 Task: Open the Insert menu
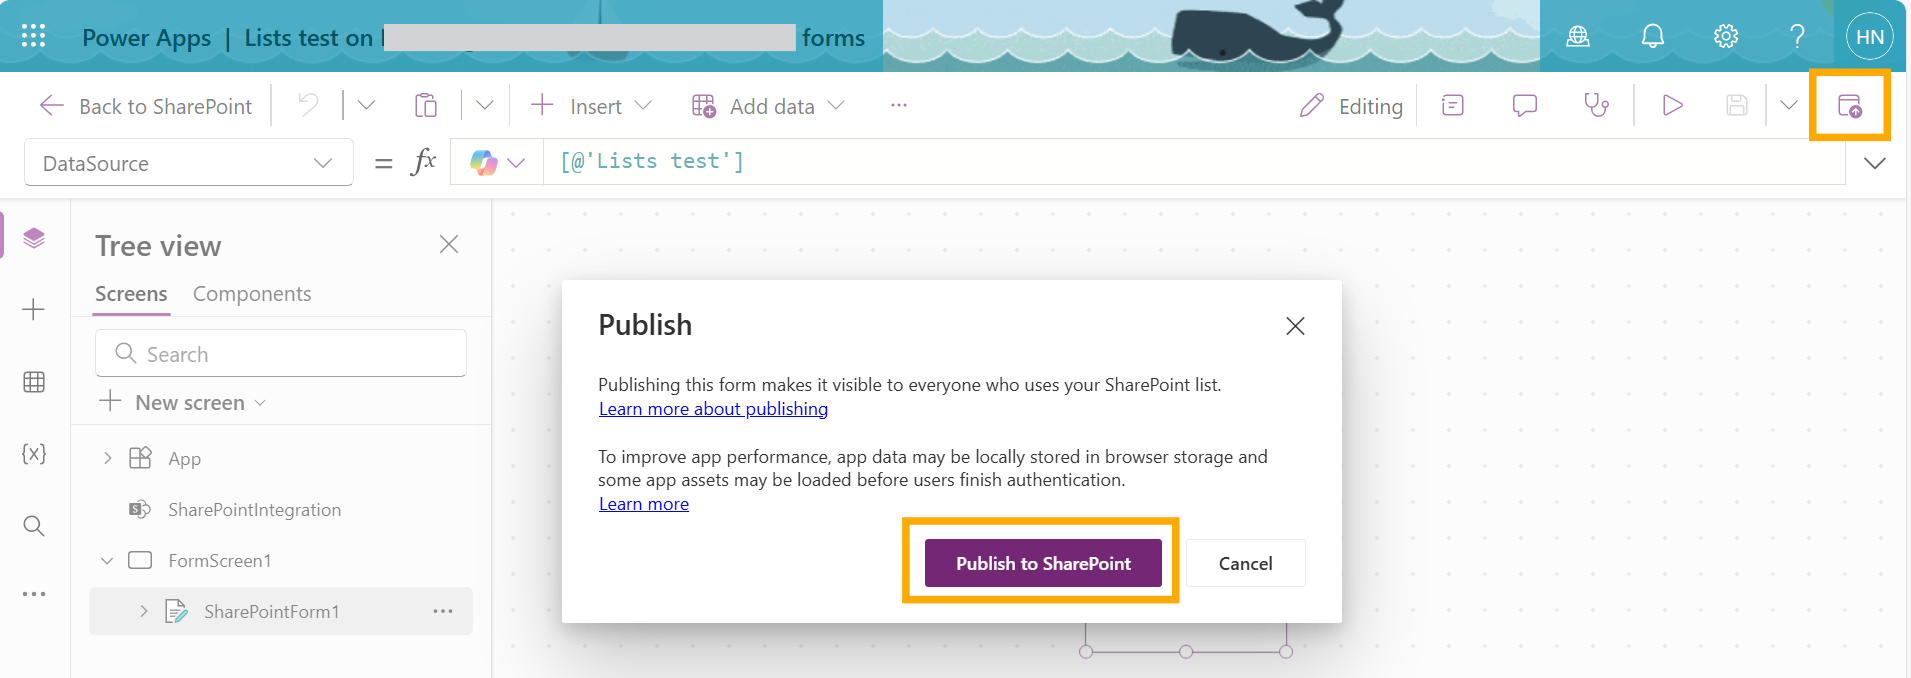pyautogui.click(x=591, y=106)
